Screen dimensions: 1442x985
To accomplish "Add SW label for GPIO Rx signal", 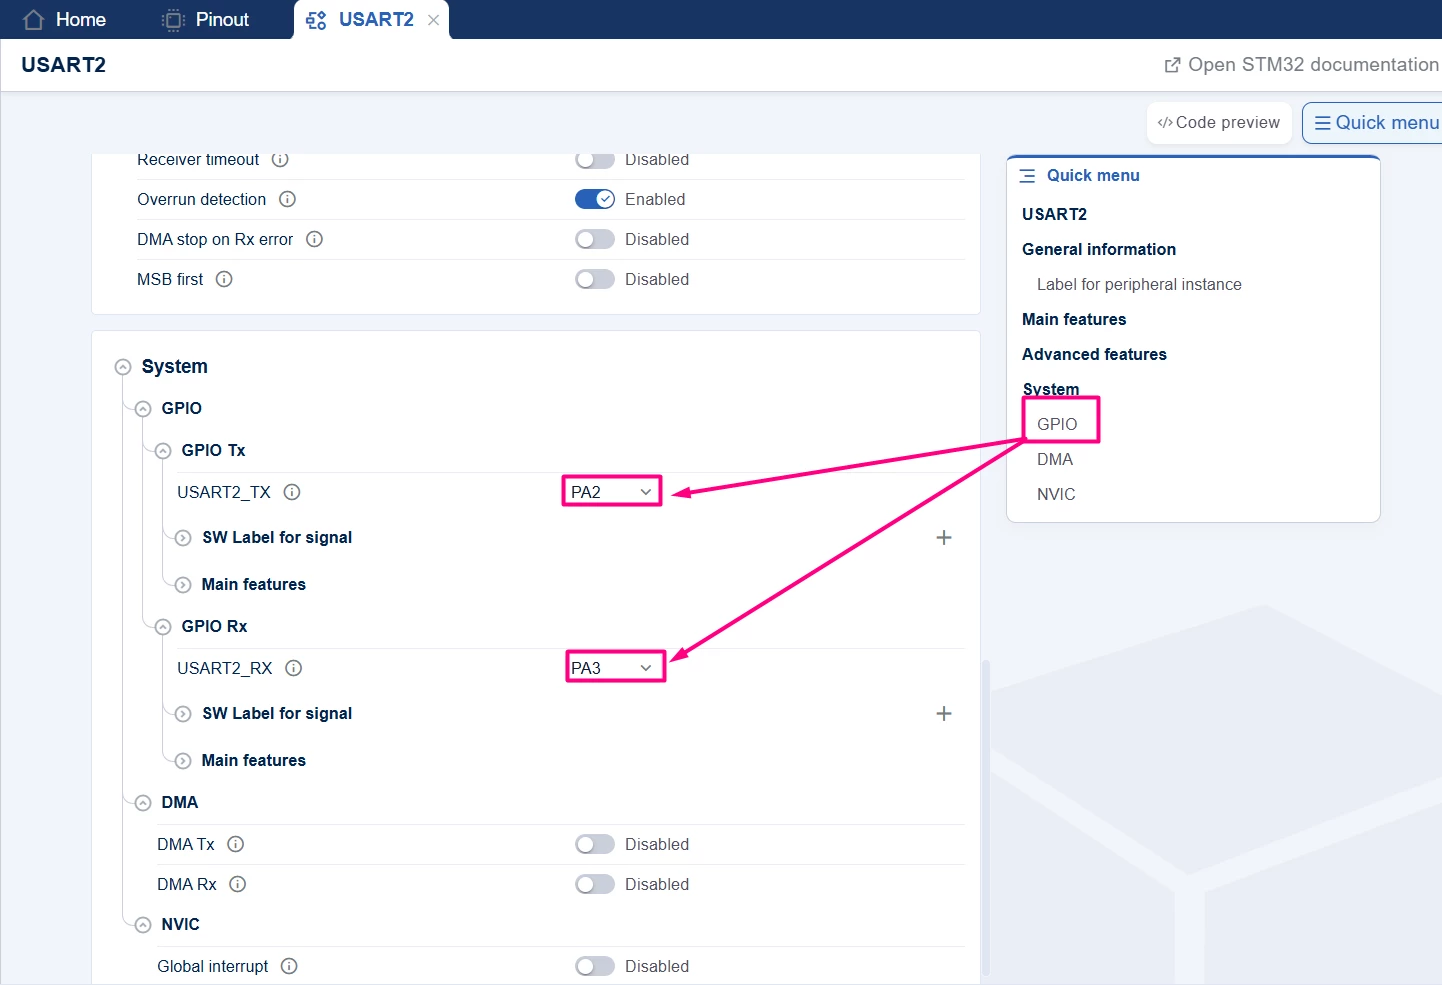I will click(x=944, y=714).
